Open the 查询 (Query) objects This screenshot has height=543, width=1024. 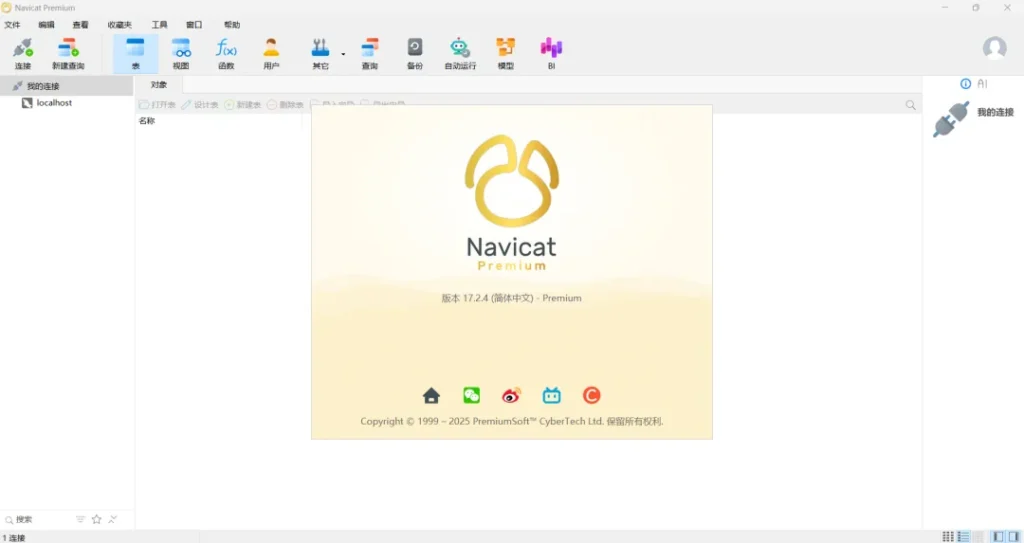[x=370, y=54]
